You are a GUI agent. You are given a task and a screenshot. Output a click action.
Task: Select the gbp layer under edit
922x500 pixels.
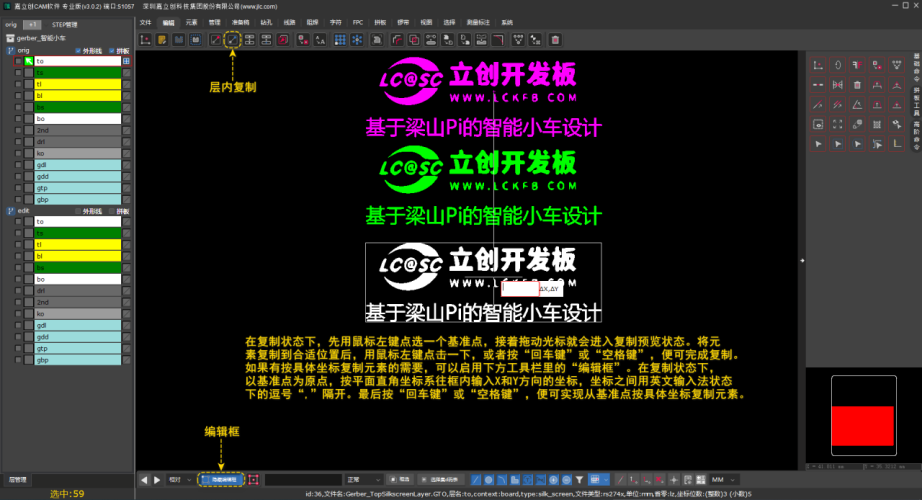coord(78,360)
